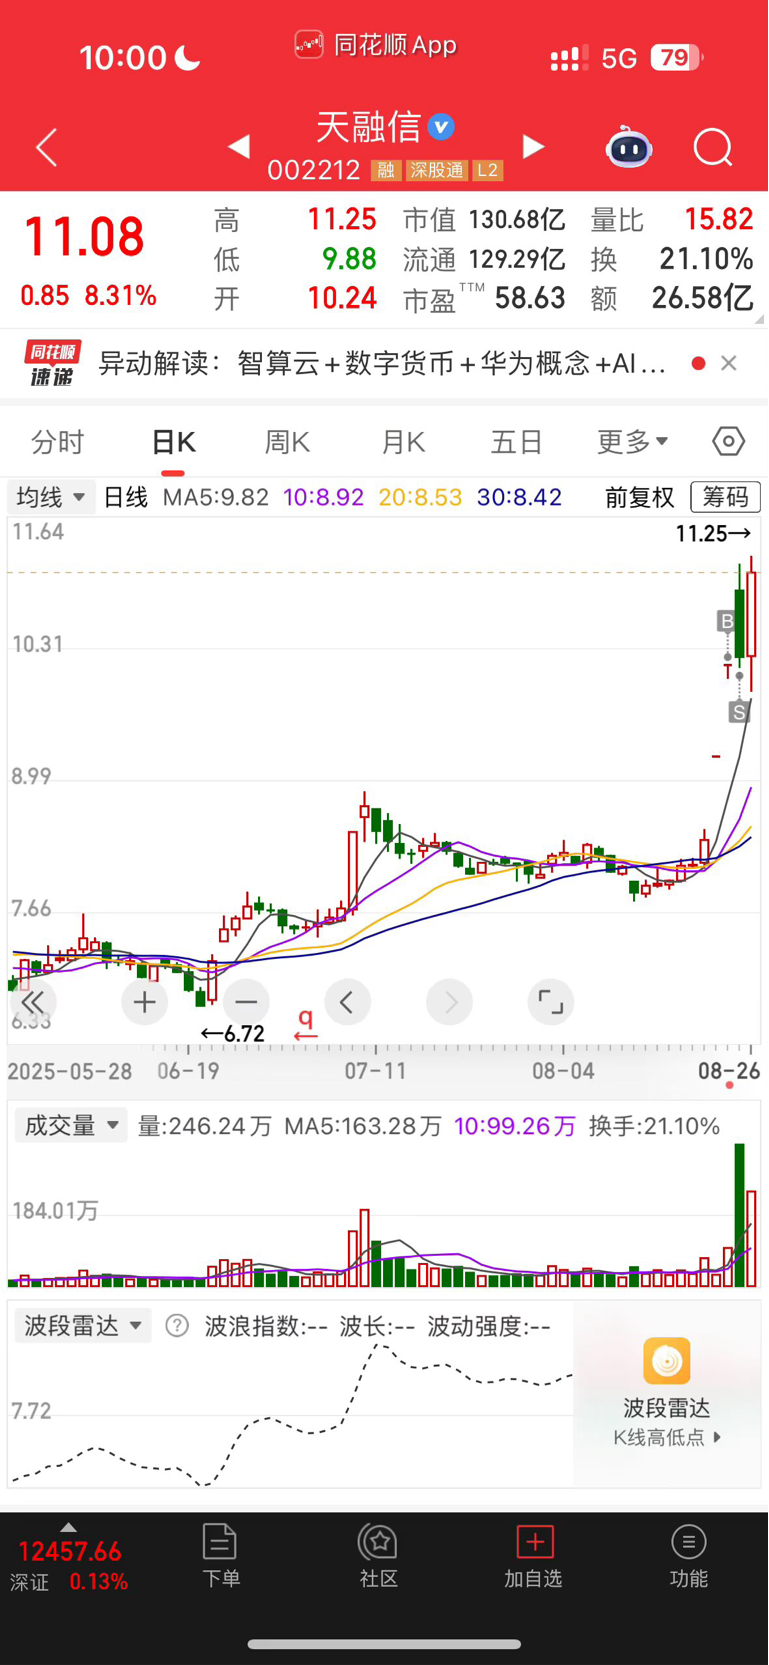This screenshot has height=1665, width=769.
Task: Select the 五日 chart tab
Action: [x=517, y=442]
